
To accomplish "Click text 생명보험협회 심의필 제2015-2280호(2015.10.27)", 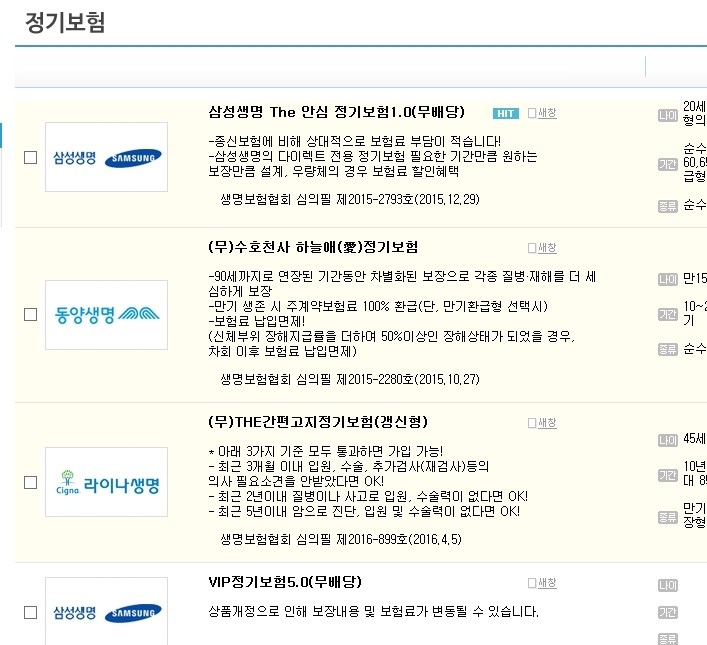I will point(350,379).
